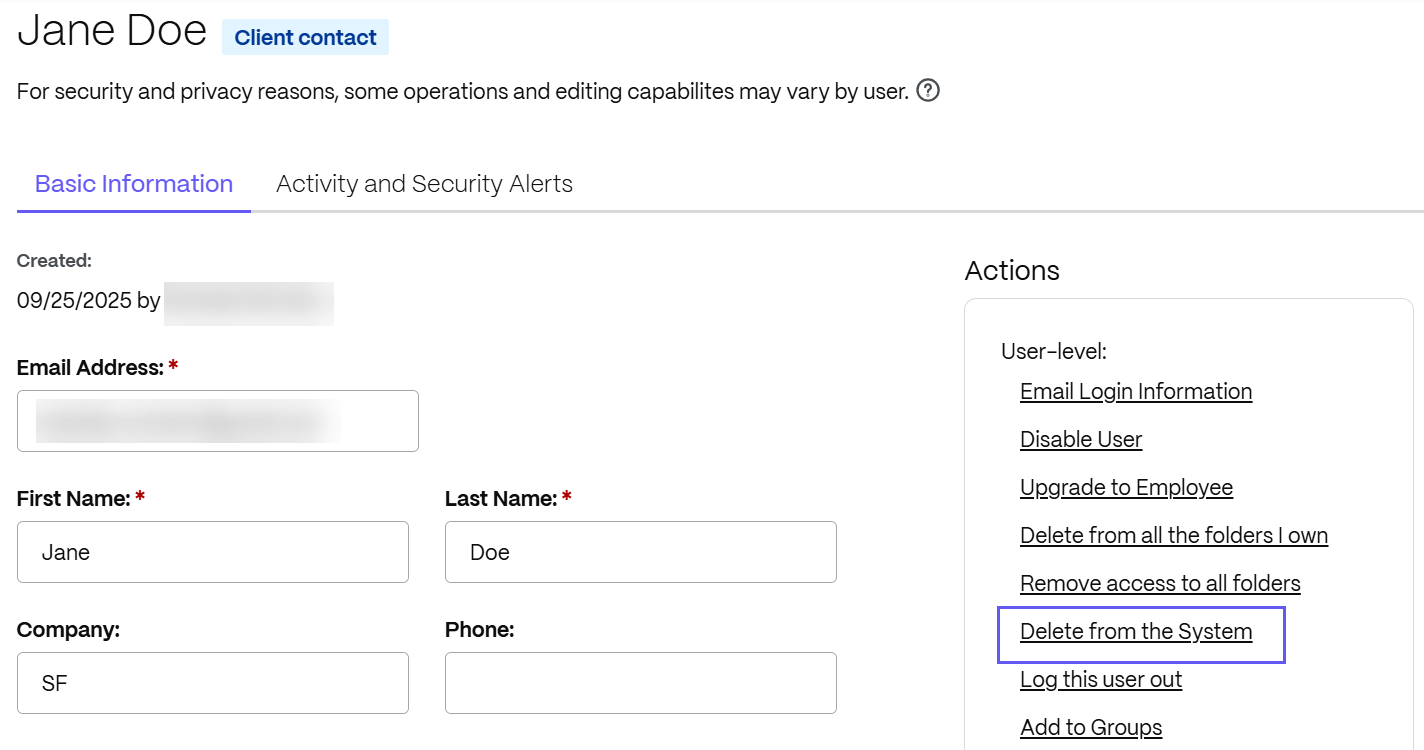This screenshot has width=1424, height=750.
Task: Open the Add to Groups link
Action: coord(1090,728)
